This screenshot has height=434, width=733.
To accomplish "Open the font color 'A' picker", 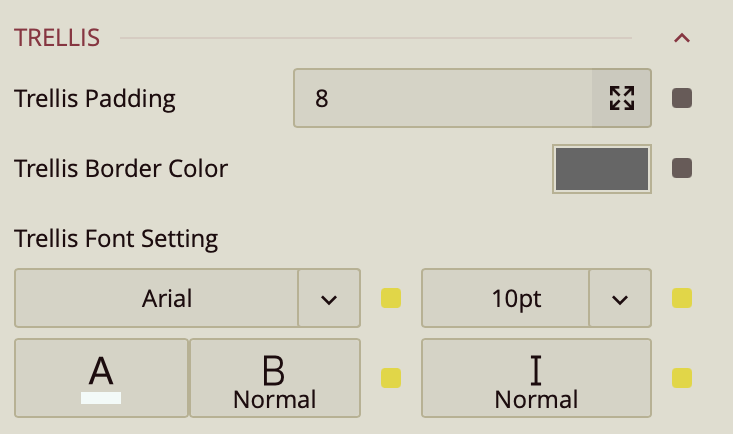I will (101, 378).
